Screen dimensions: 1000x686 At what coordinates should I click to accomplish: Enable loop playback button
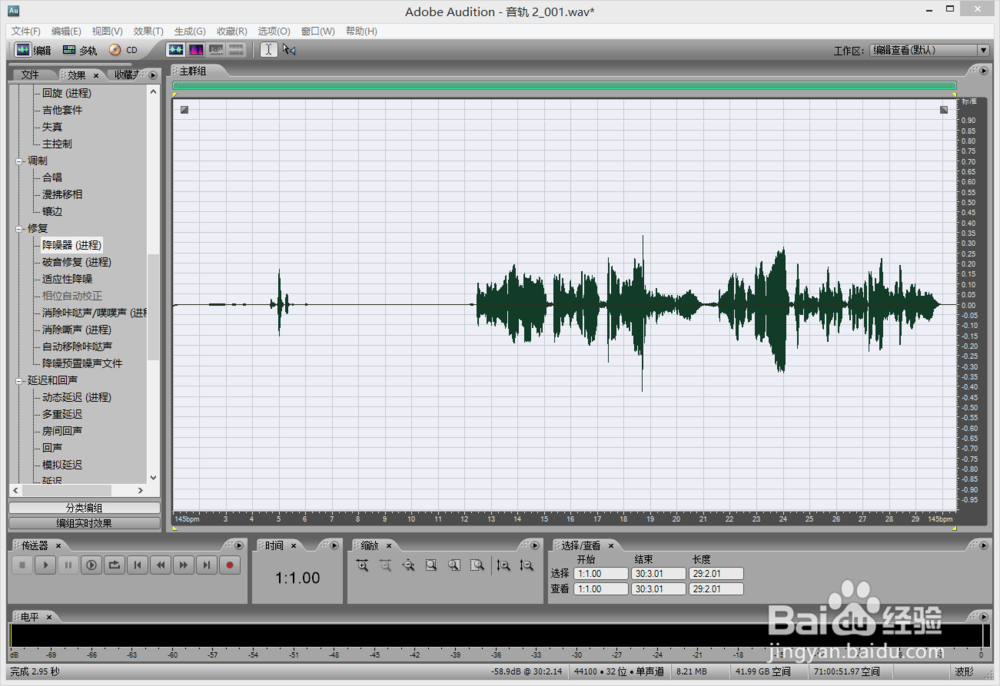click(x=114, y=565)
